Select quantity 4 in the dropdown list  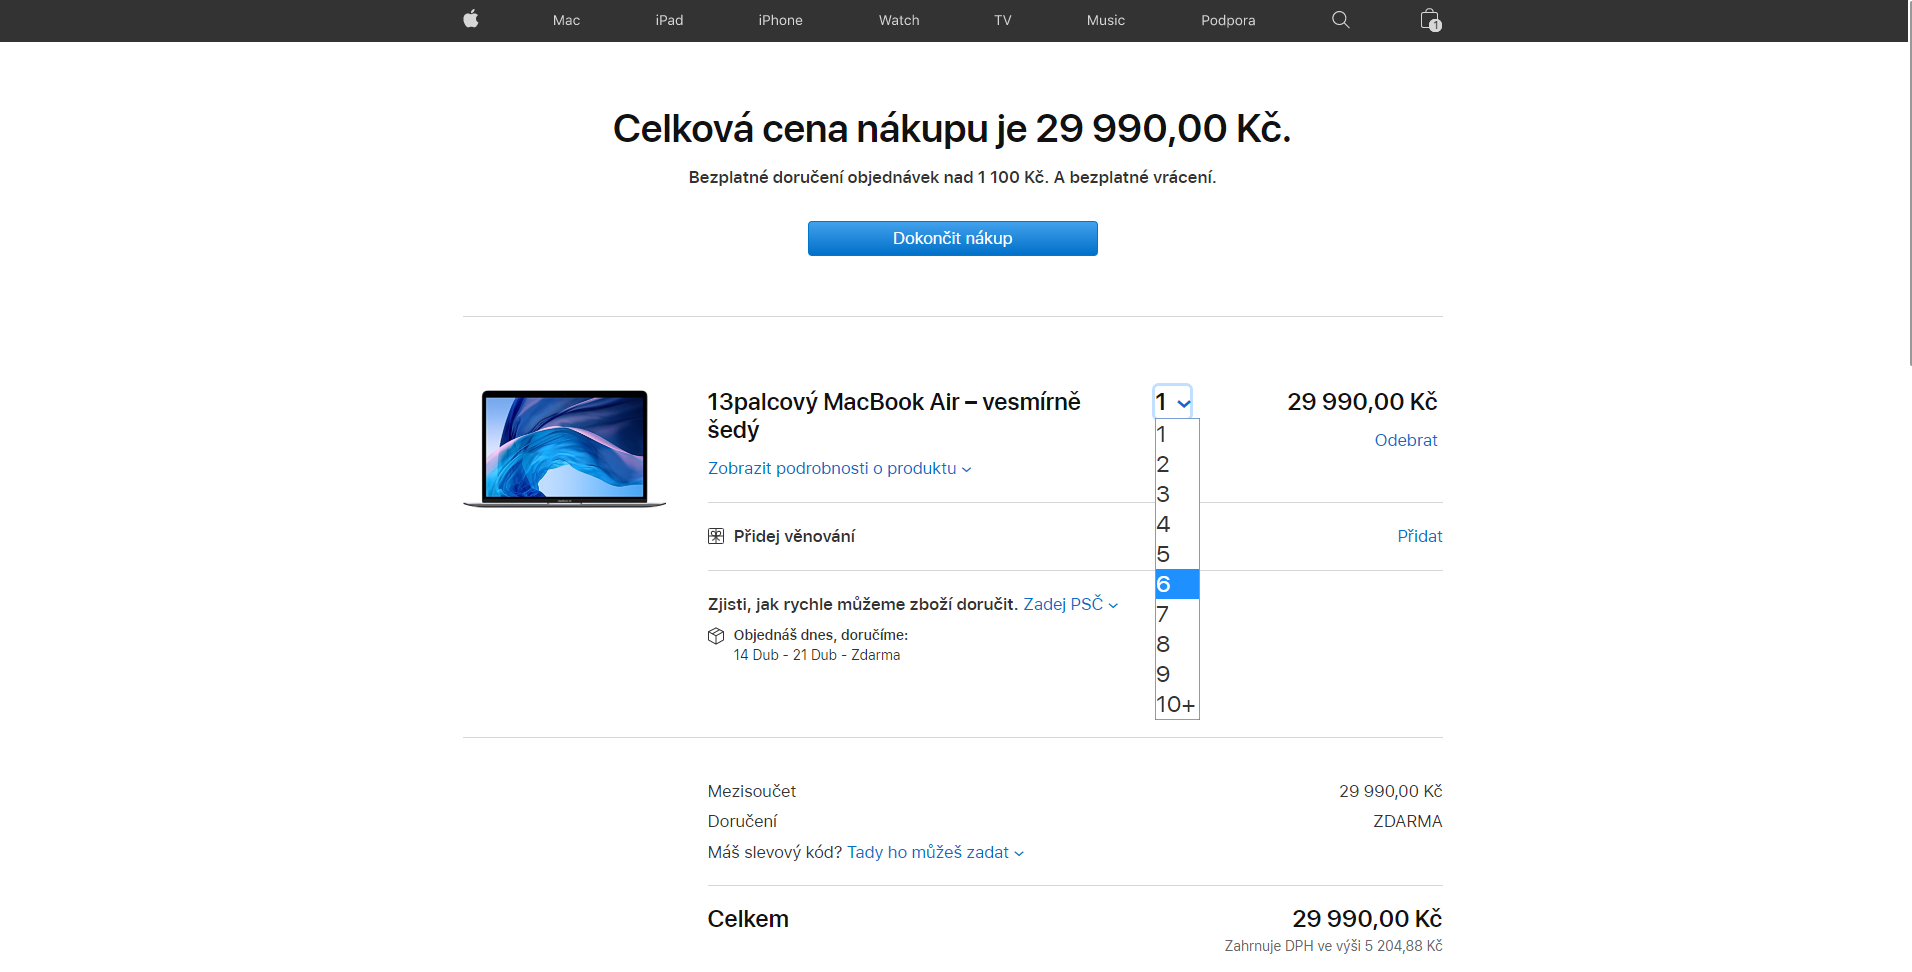pos(1177,524)
